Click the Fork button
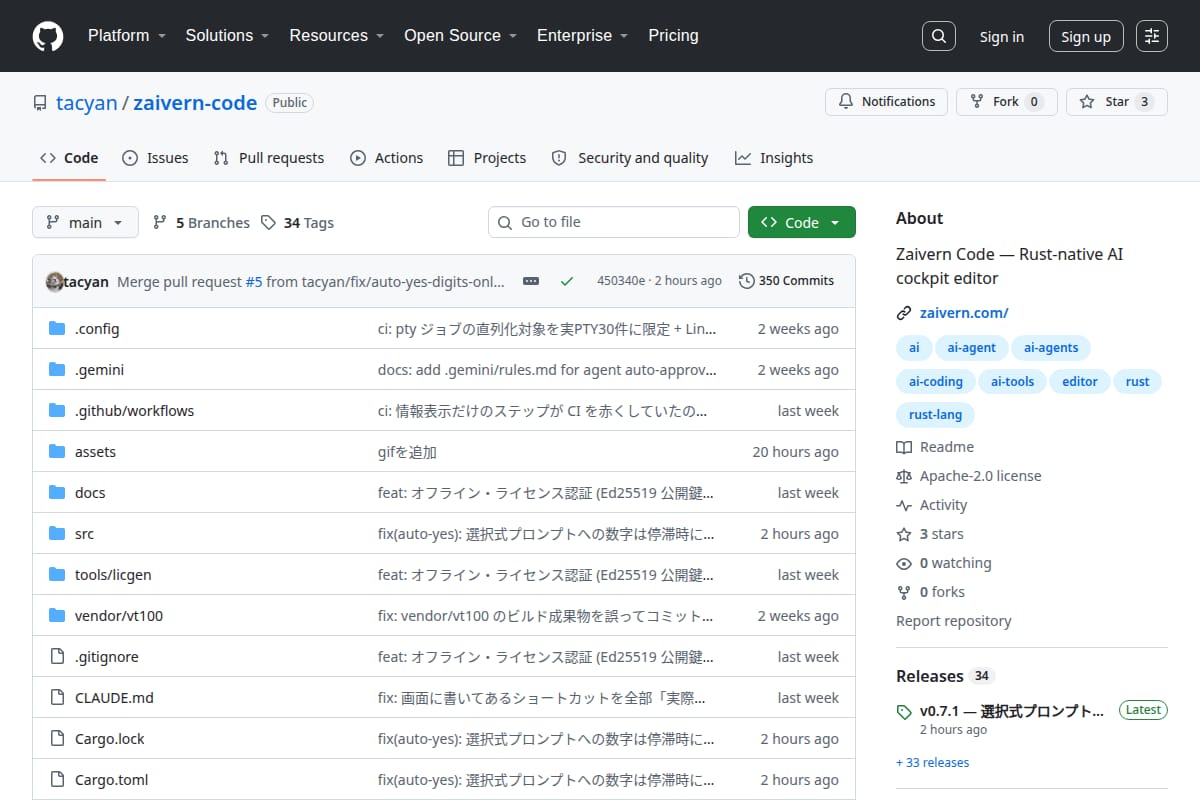Viewport: 1200px width, 800px height. [1006, 102]
